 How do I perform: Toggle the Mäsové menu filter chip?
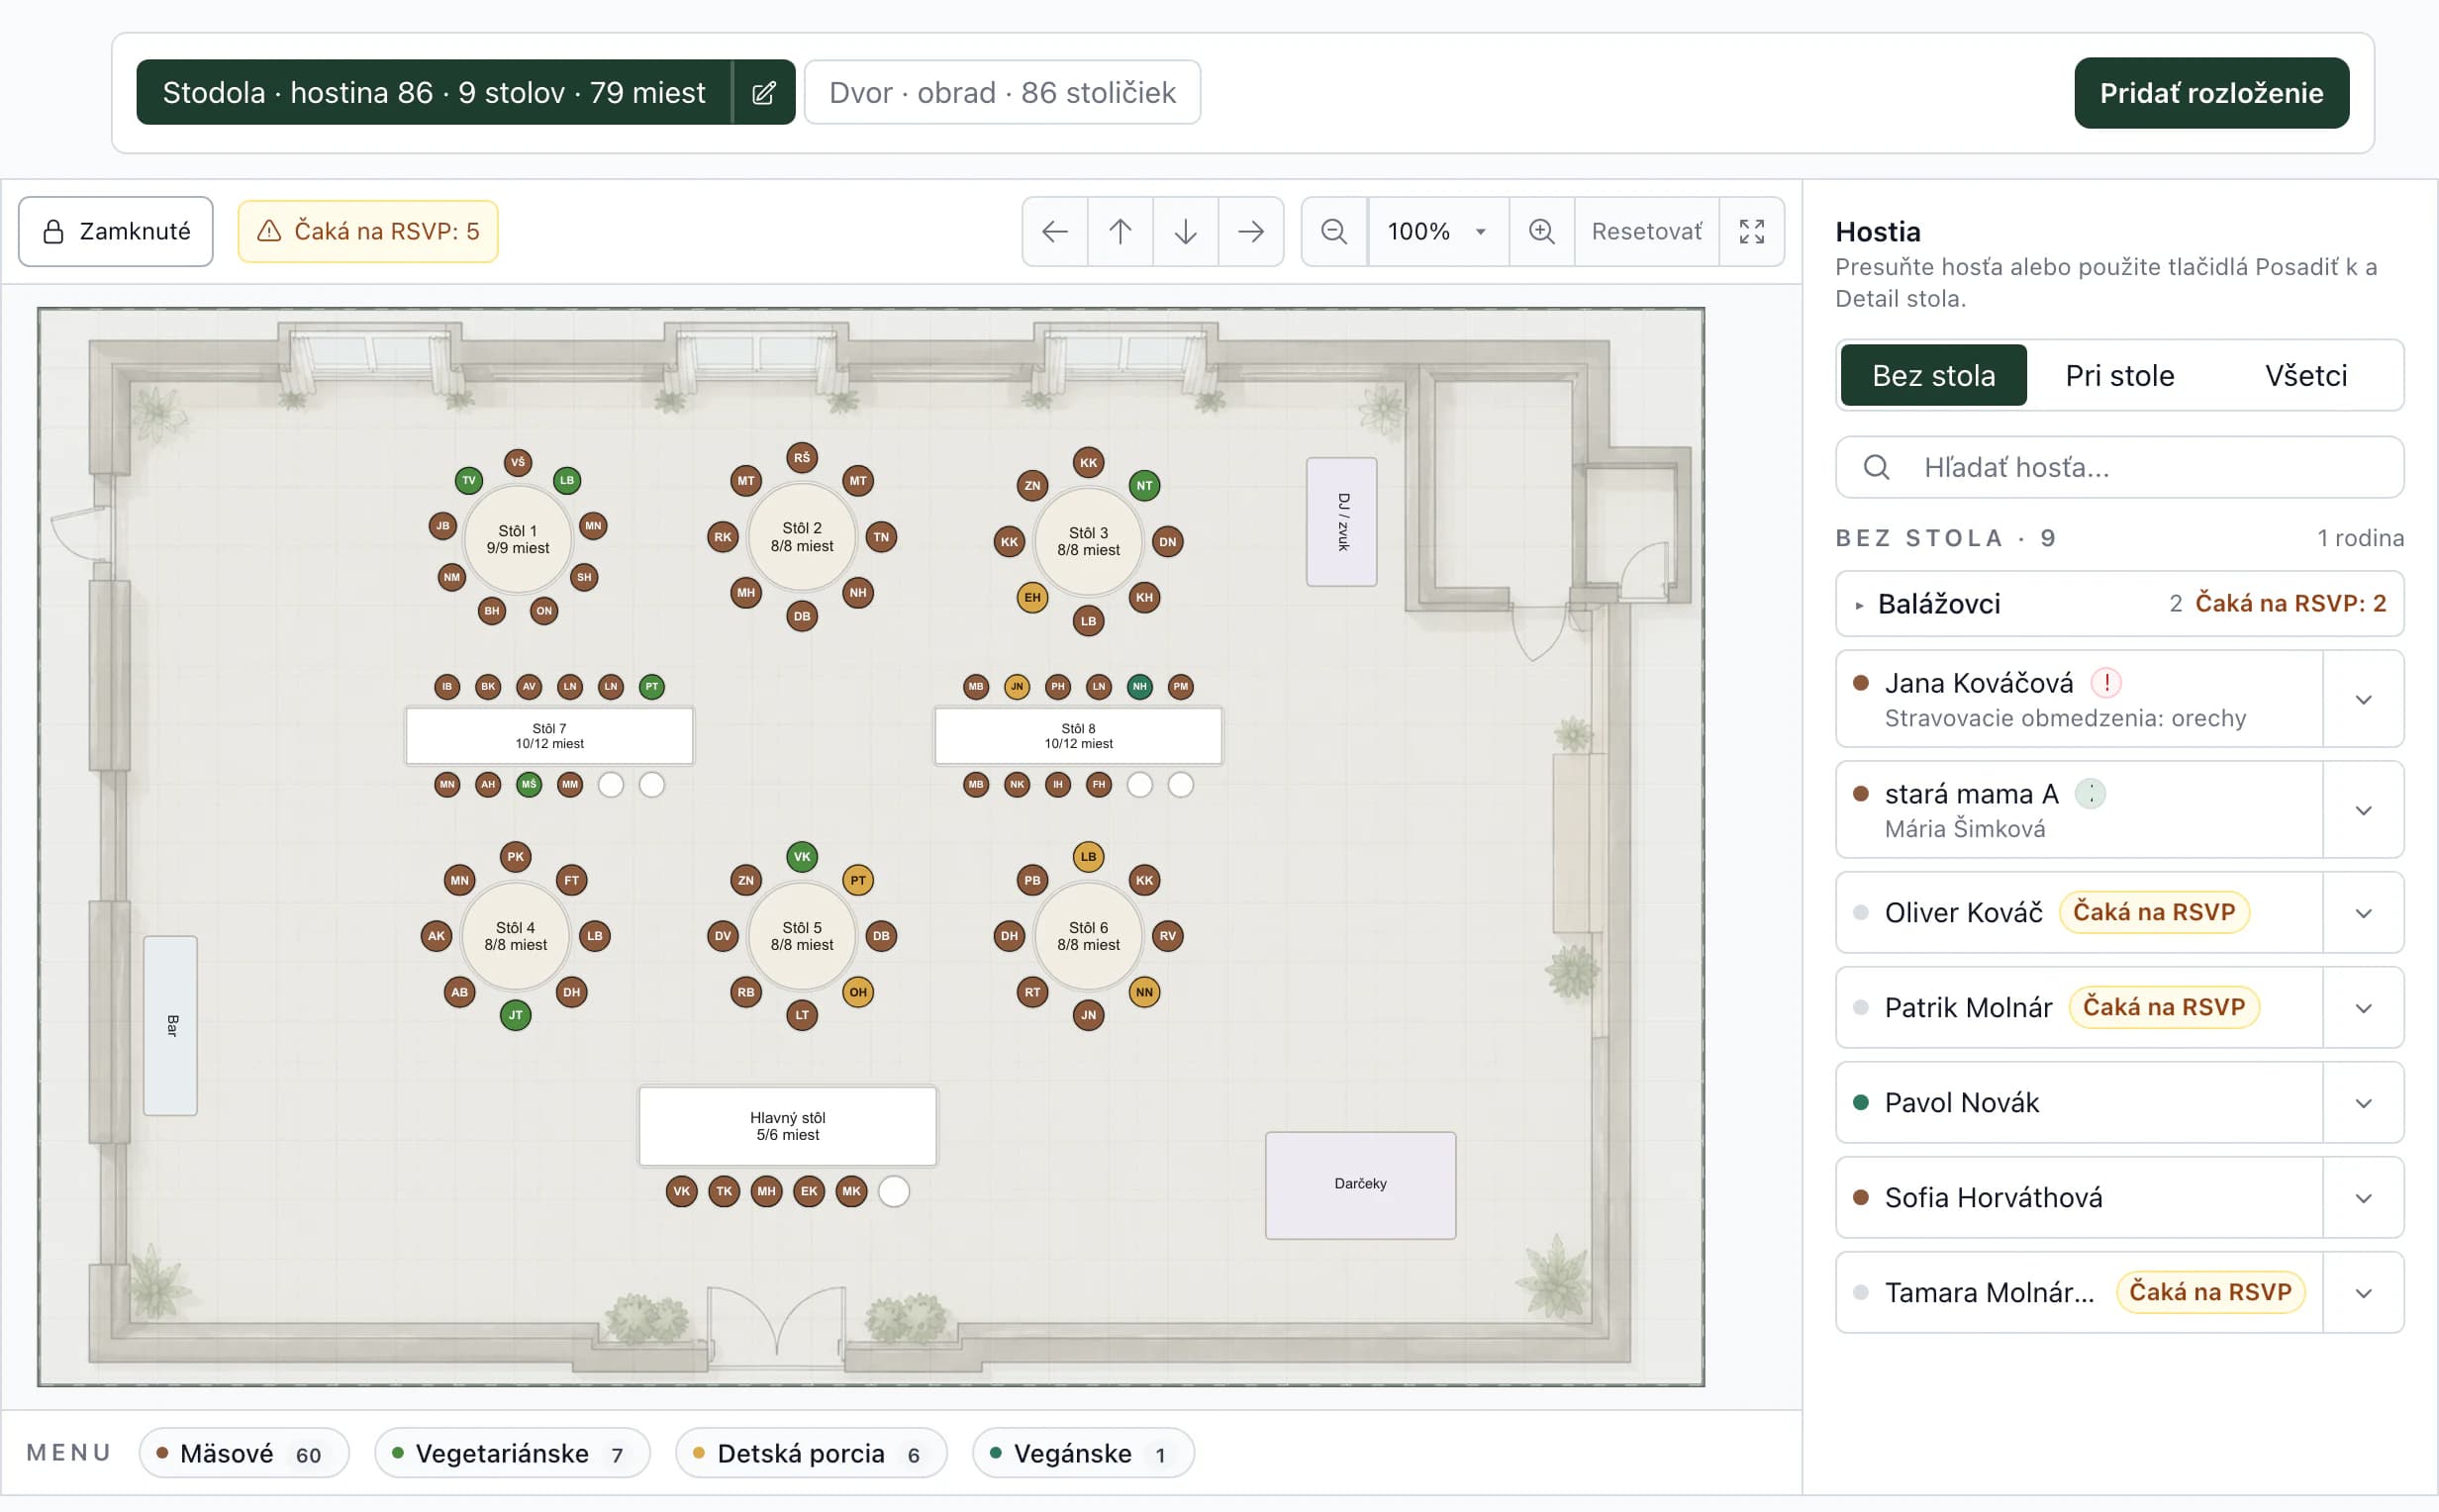click(244, 1453)
